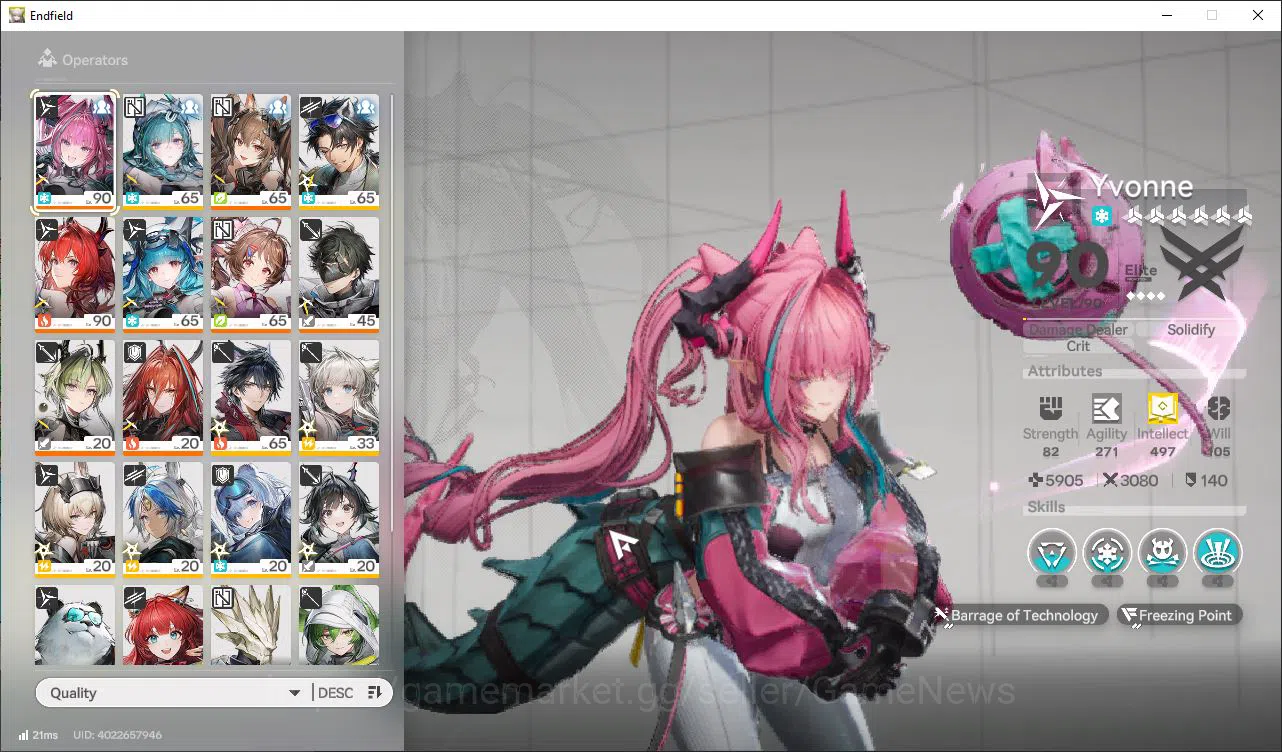The width and height of the screenshot is (1282, 752).
Task: Click the Solidify tag
Action: 1191,329
